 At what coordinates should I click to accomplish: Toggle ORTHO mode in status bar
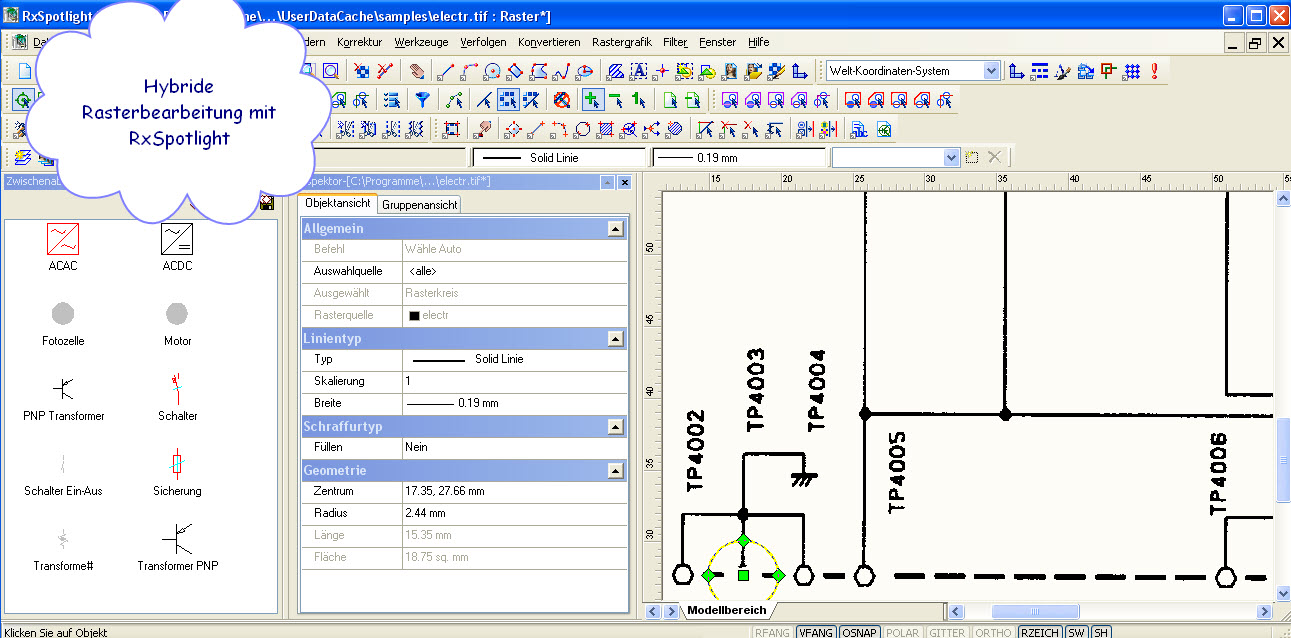993,632
